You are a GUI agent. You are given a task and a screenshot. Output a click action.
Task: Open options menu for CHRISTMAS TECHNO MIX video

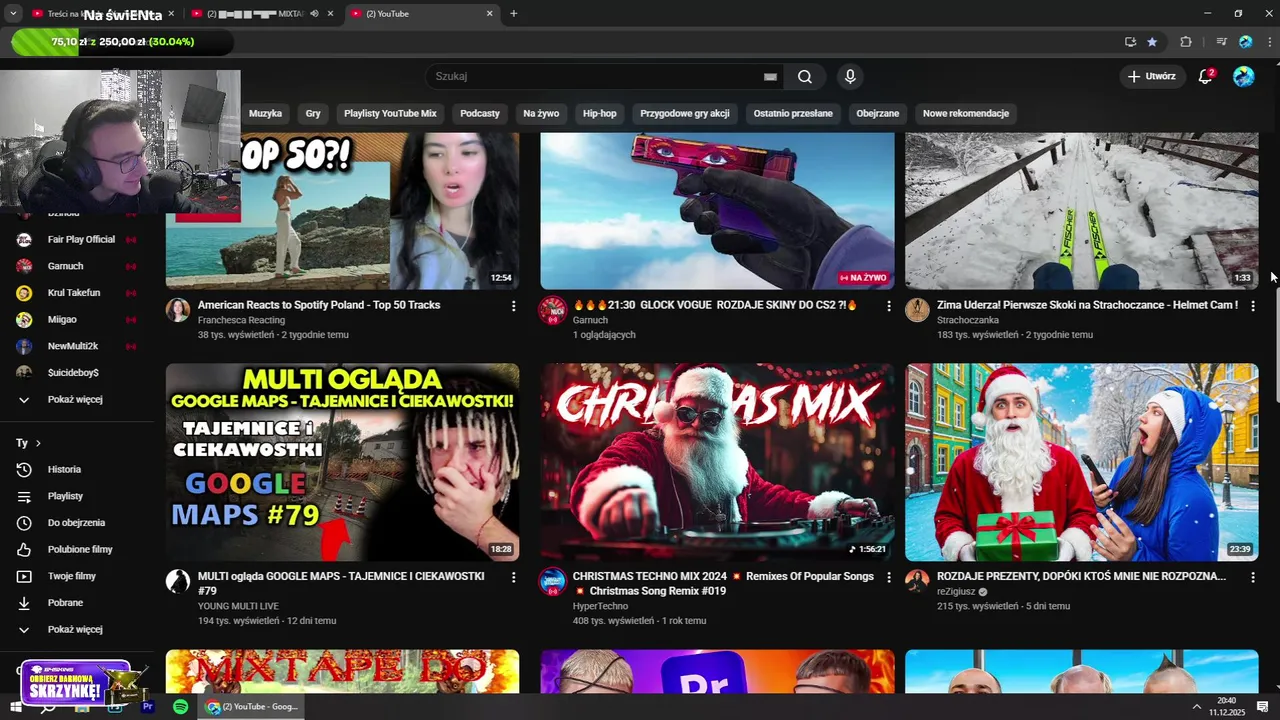pyautogui.click(x=889, y=577)
